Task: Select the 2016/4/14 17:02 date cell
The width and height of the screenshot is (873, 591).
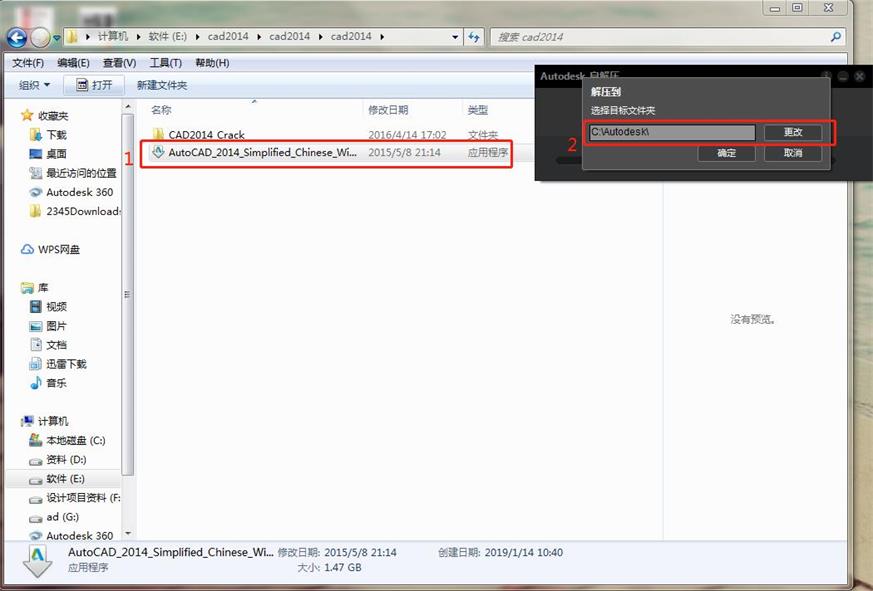Action: click(x=407, y=135)
